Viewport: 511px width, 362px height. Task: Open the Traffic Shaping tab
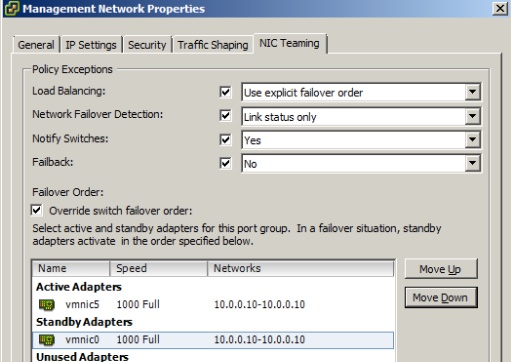click(213, 45)
